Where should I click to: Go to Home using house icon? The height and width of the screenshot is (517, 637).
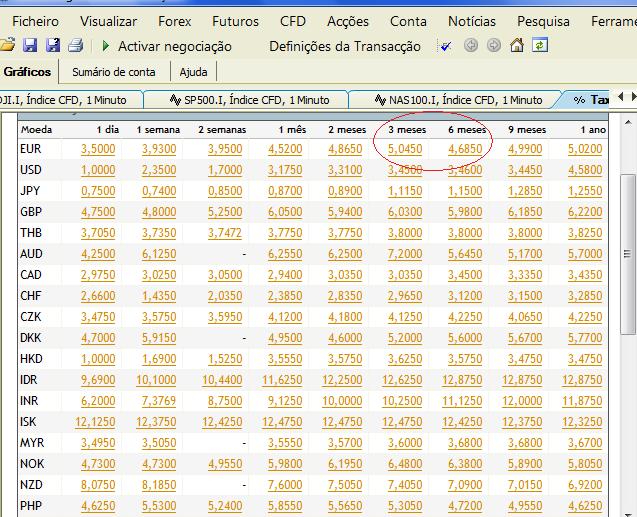[x=517, y=45]
